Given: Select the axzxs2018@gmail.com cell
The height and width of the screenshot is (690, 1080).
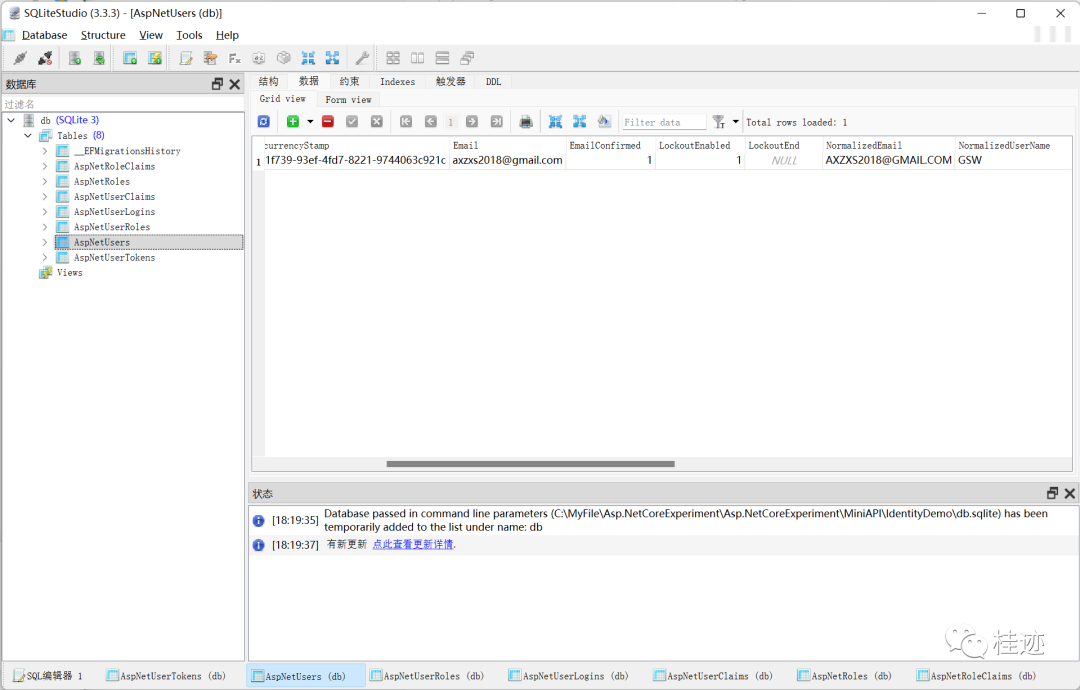Looking at the screenshot, I should pos(508,160).
